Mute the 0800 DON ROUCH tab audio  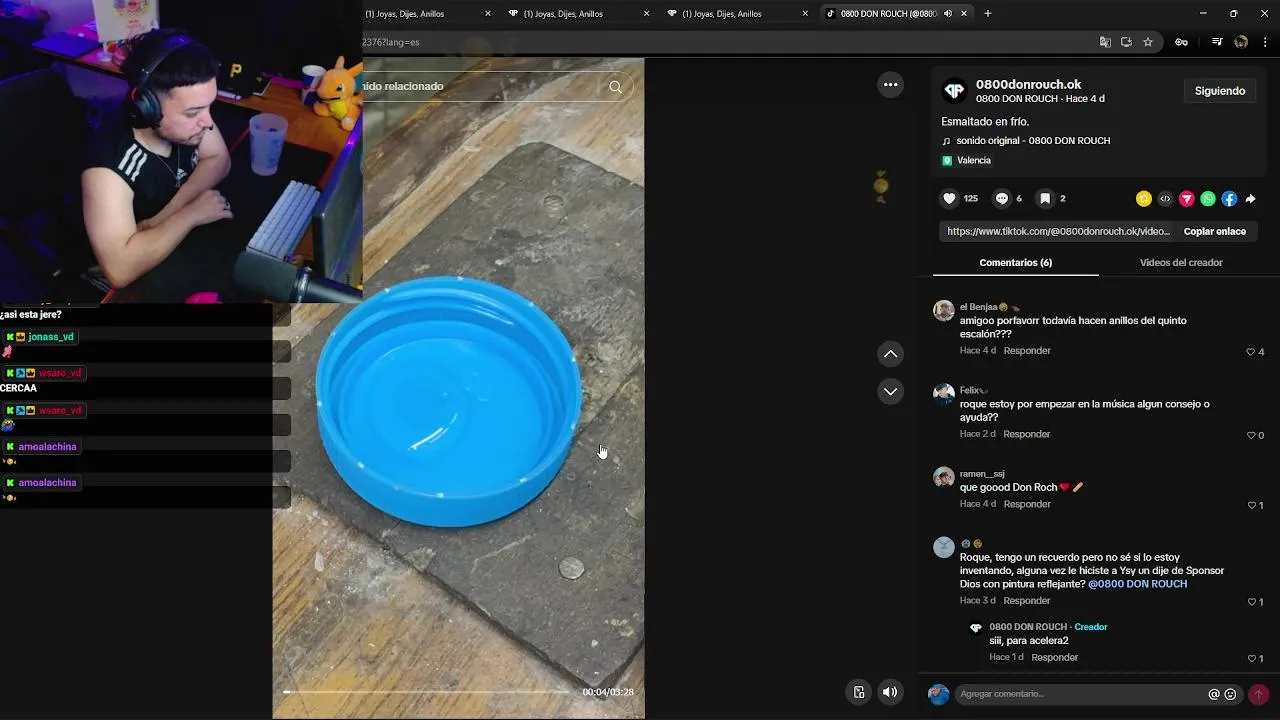coord(947,14)
